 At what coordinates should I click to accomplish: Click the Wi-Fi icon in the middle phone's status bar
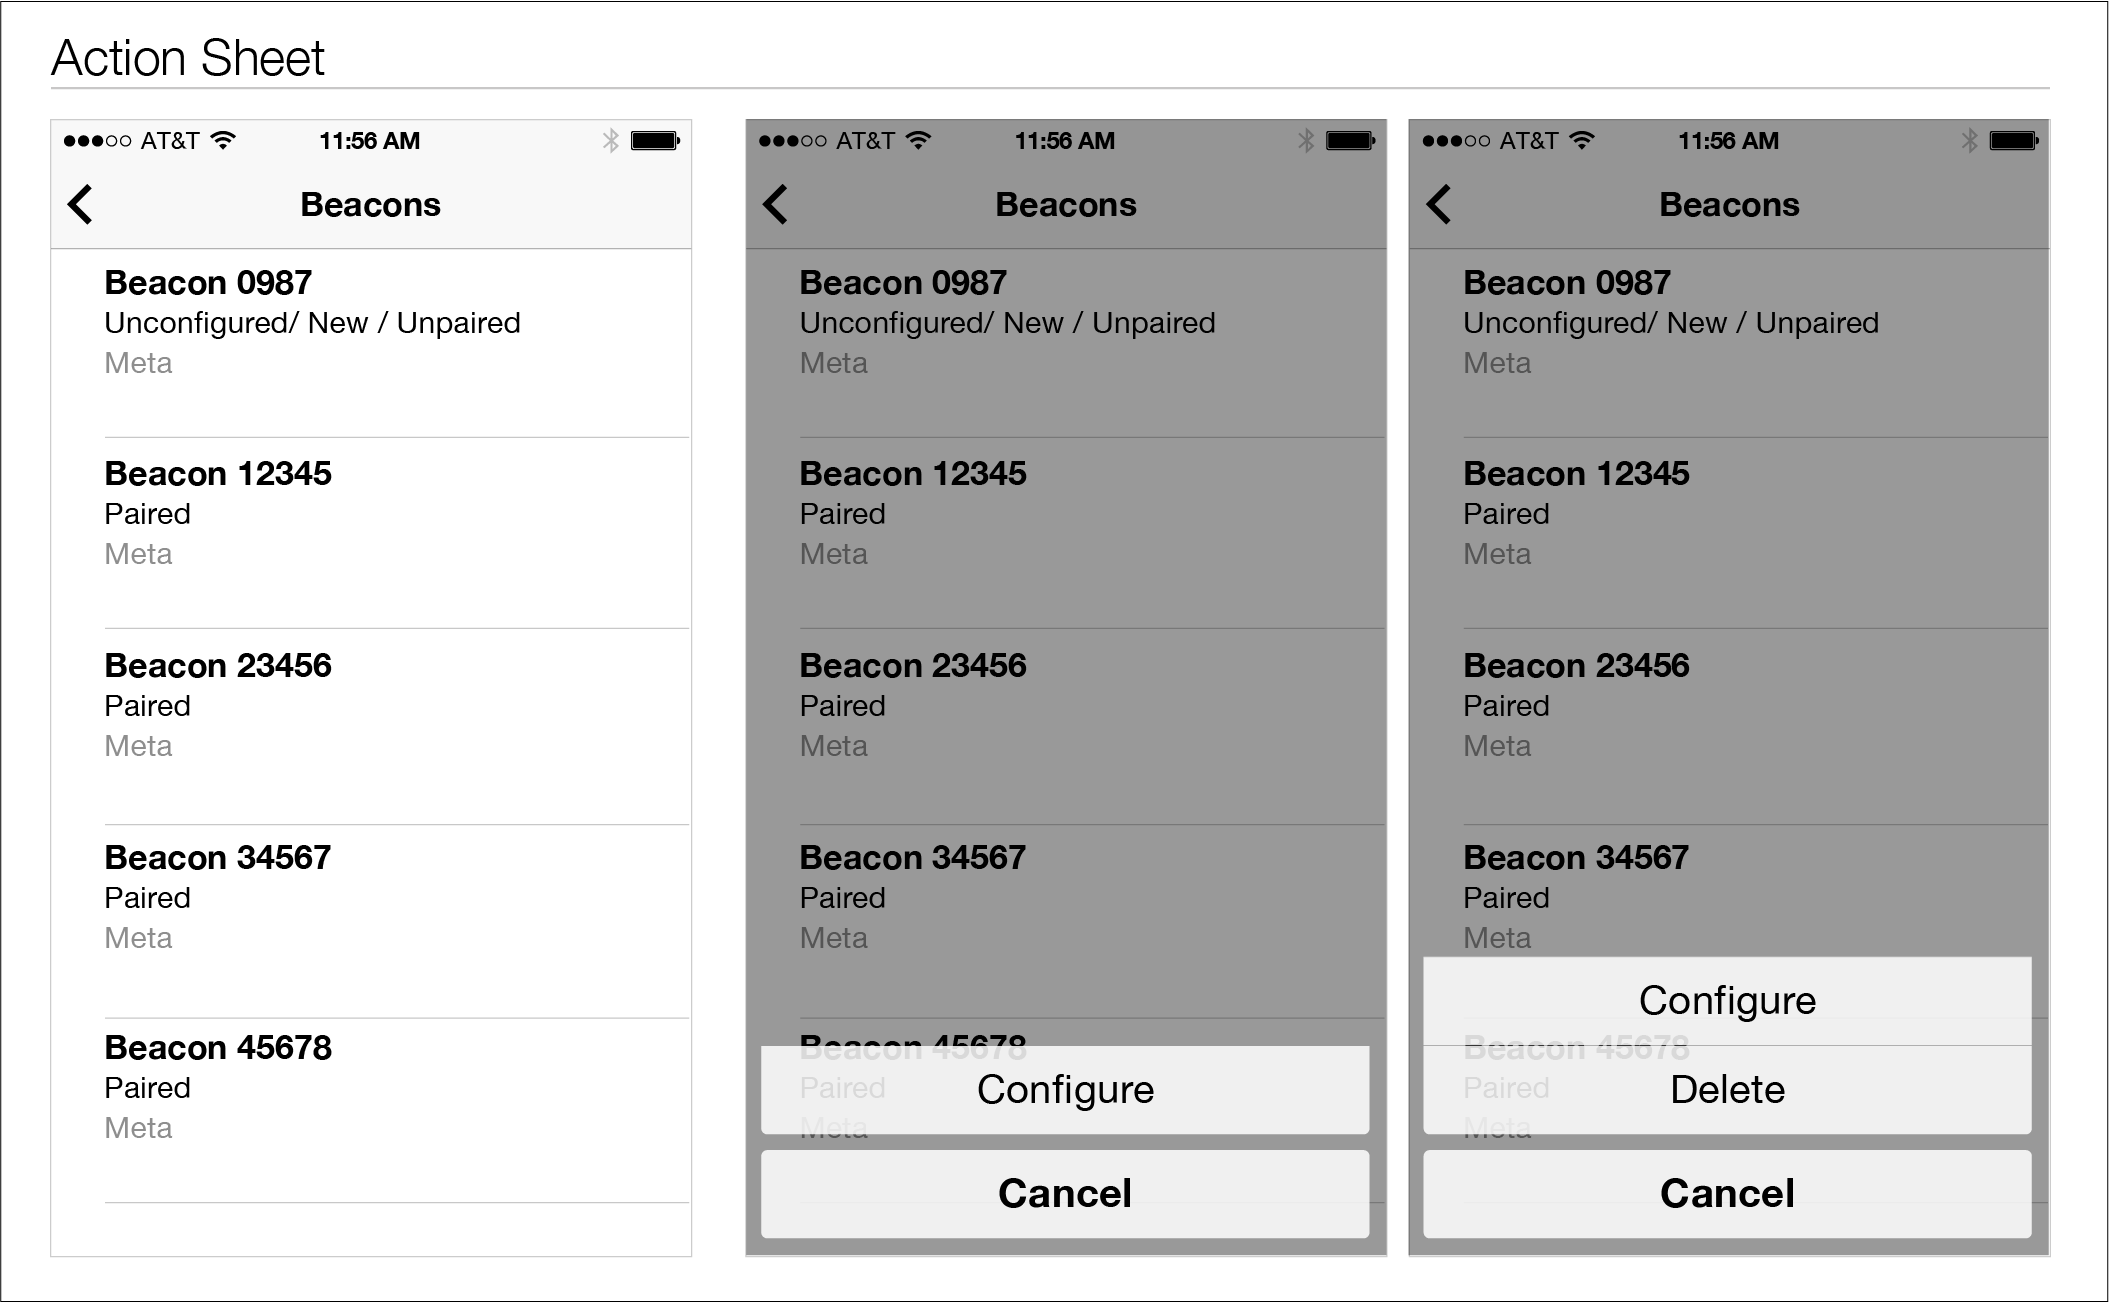pos(918,140)
